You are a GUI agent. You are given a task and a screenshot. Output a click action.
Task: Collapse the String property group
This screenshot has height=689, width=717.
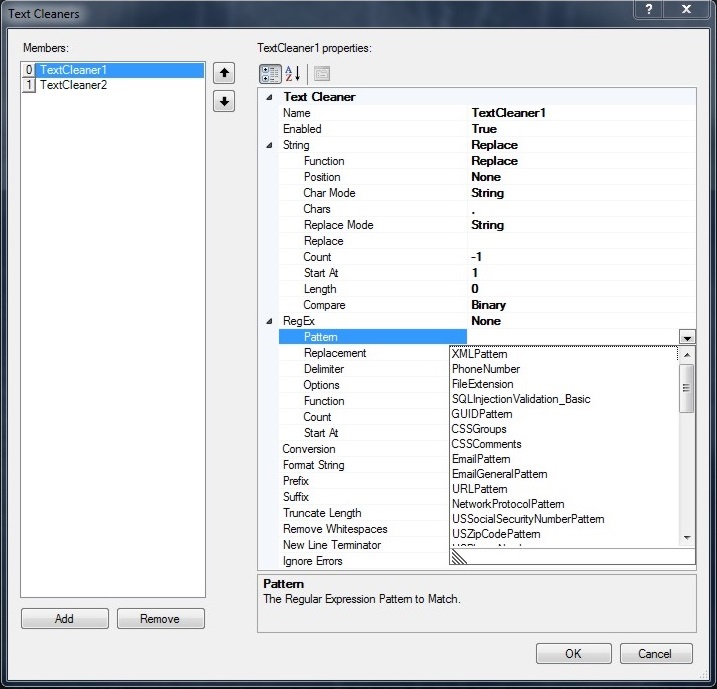[x=268, y=145]
